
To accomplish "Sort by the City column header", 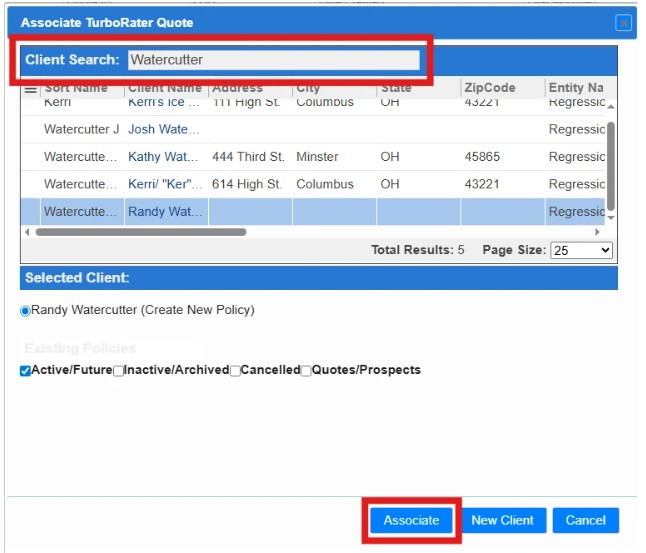I will [x=308, y=88].
